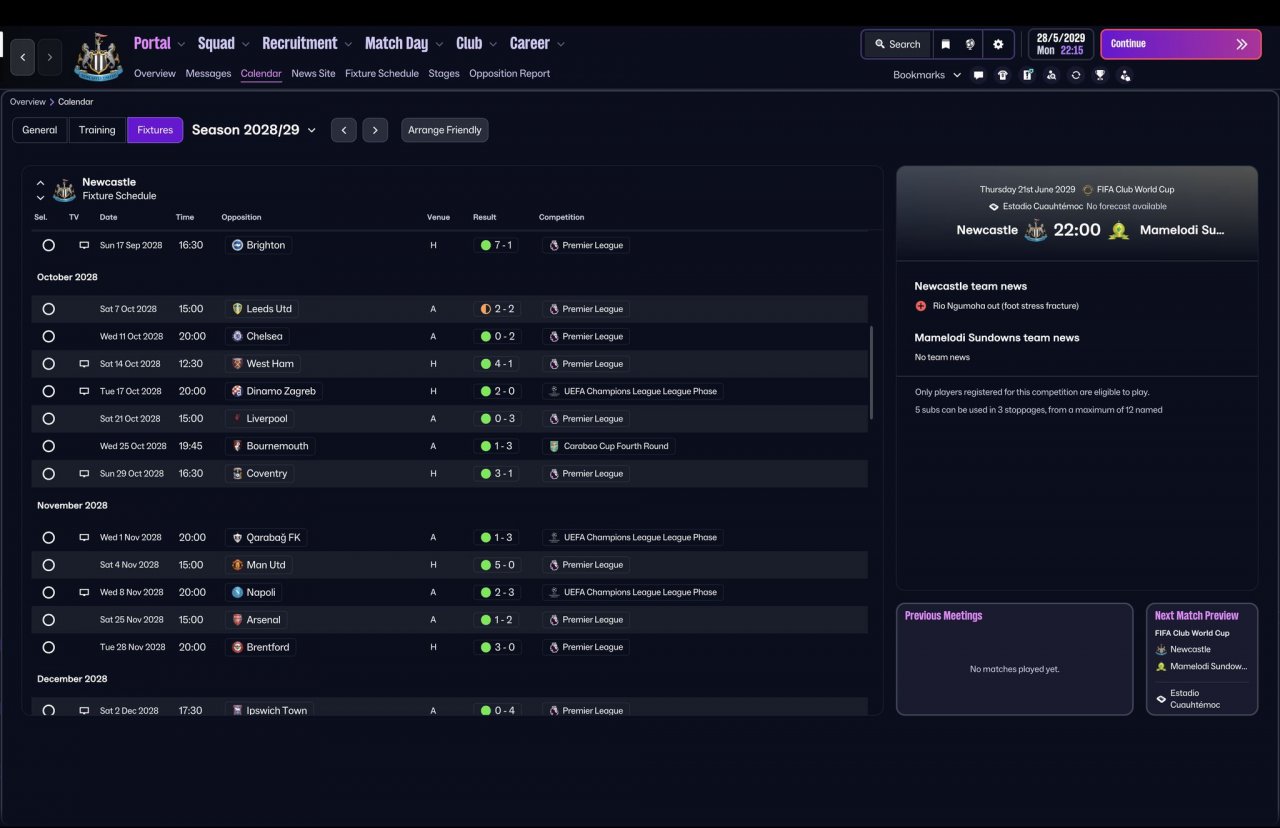
Task: Go to the previous season with the arrow
Action: point(344,130)
